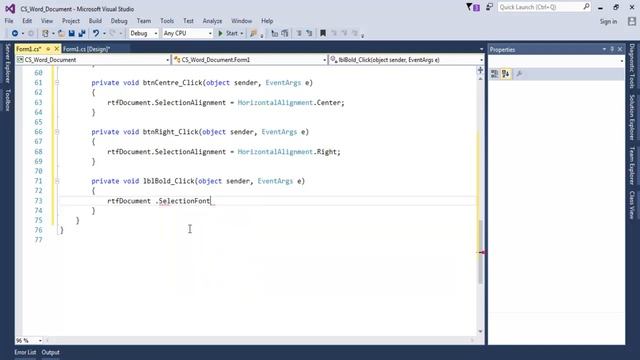Click the split editor window handle
Screen dimensions: 640x360
coord(480,70)
